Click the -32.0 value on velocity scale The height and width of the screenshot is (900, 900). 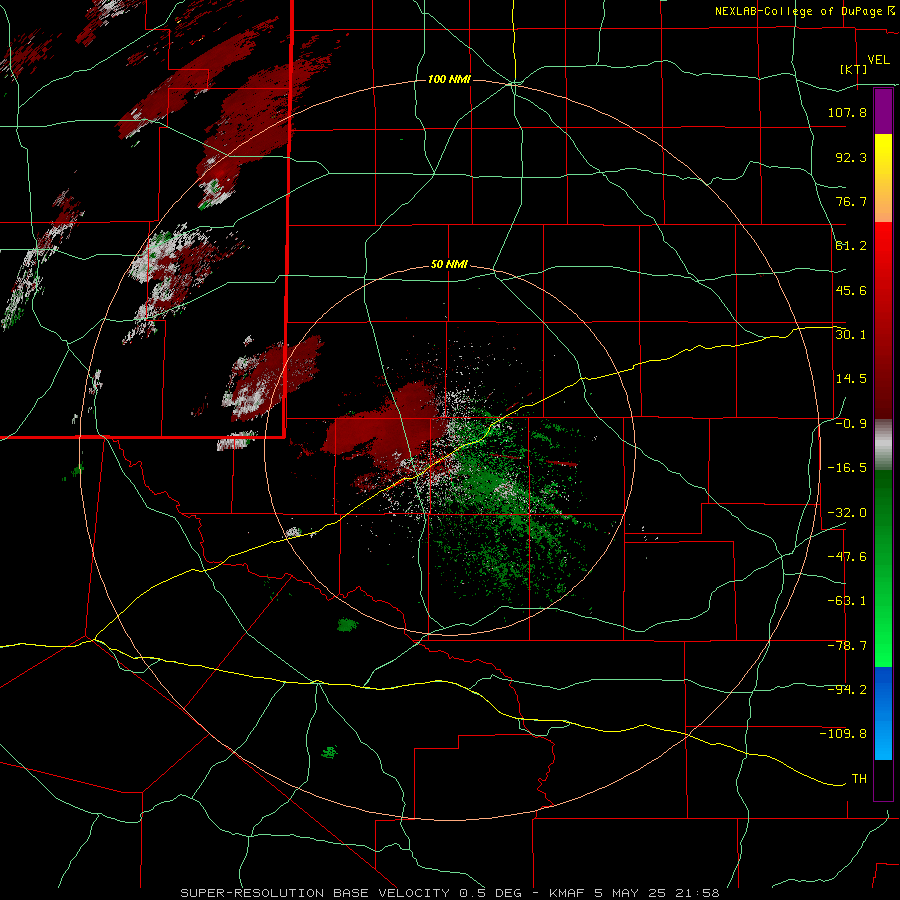pos(847,513)
